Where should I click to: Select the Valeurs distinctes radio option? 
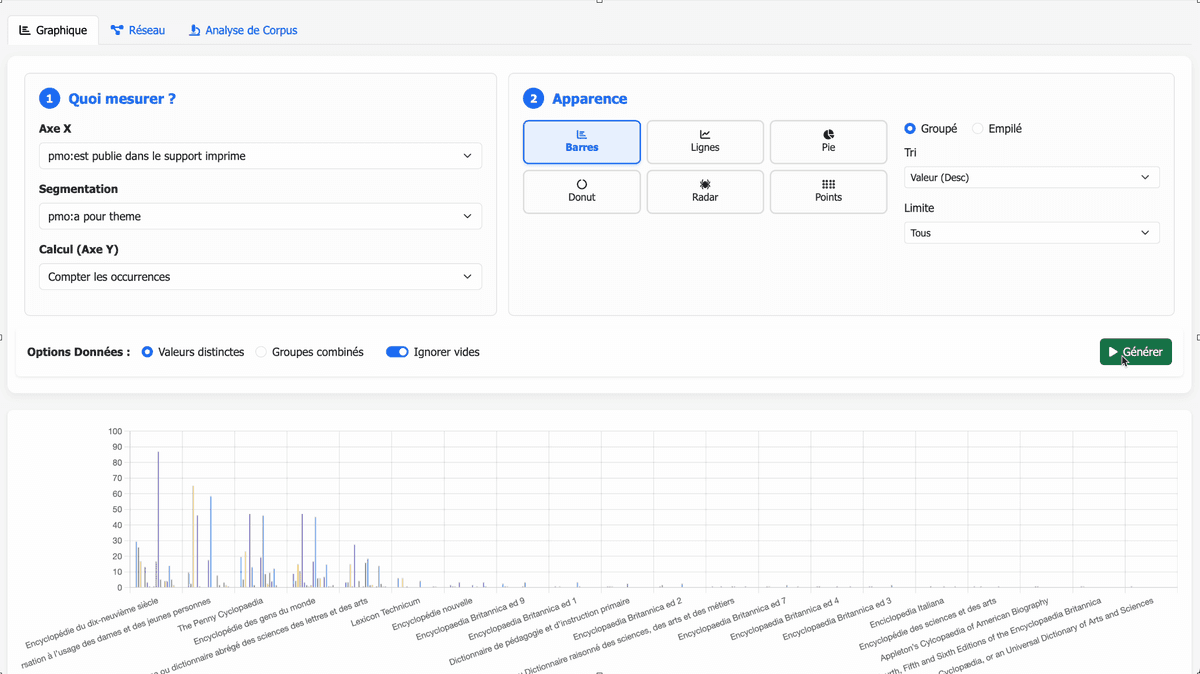[x=148, y=352]
